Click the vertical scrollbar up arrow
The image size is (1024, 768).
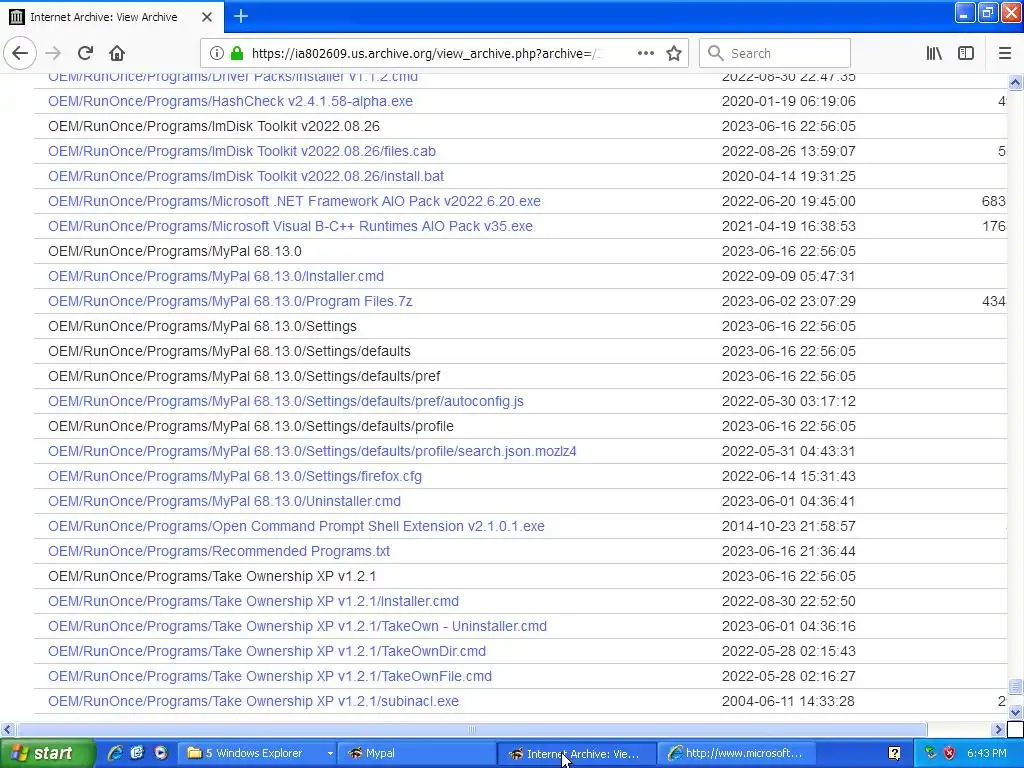[x=1015, y=82]
